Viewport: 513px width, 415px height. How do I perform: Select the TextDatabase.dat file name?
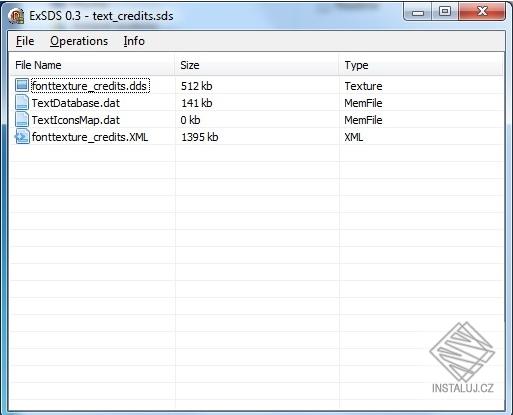[x=76, y=103]
